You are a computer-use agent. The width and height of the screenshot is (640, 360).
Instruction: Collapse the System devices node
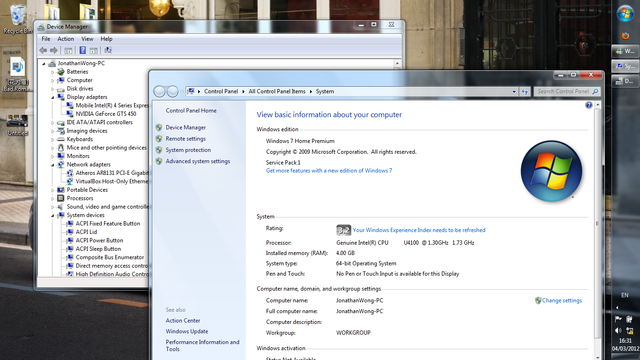pyautogui.click(x=53, y=215)
